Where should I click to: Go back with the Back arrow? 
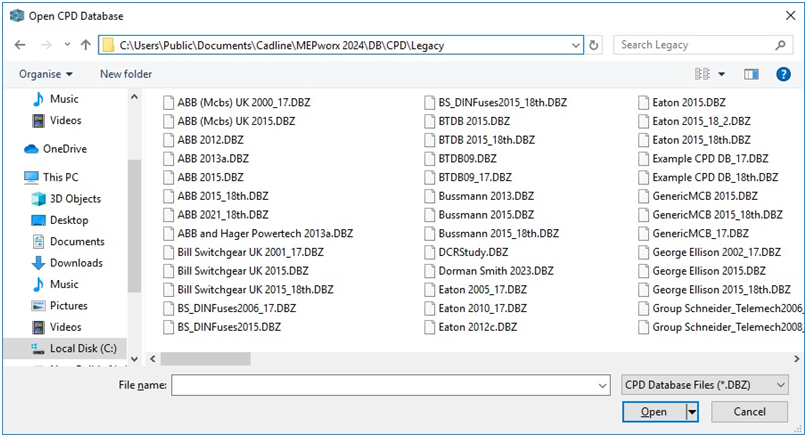point(20,45)
